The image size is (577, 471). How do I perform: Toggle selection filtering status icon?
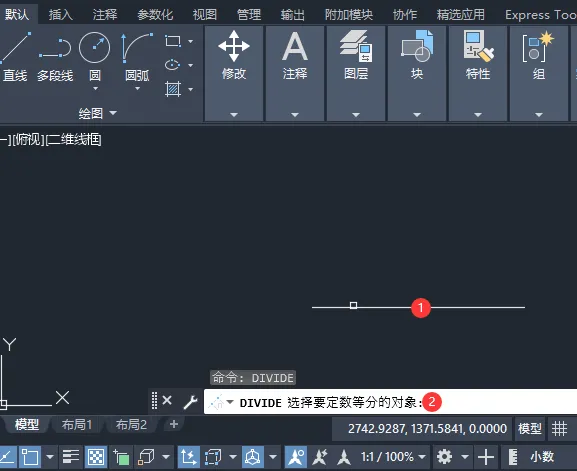click(213, 457)
